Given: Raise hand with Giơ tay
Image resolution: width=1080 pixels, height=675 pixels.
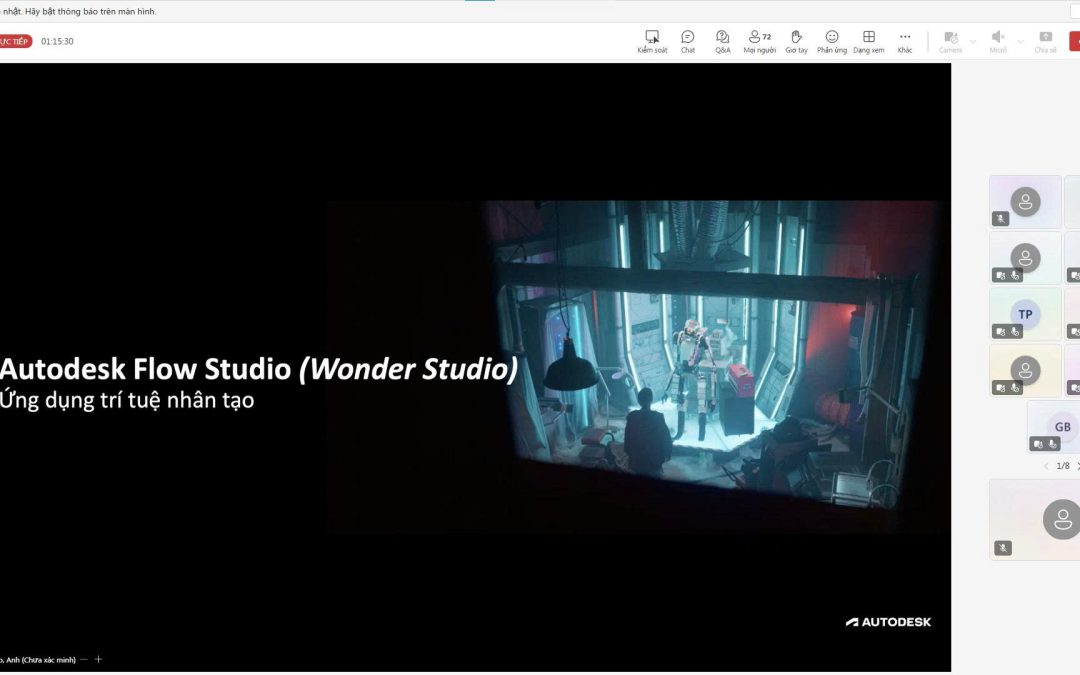Looking at the screenshot, I should coord(796,41).
